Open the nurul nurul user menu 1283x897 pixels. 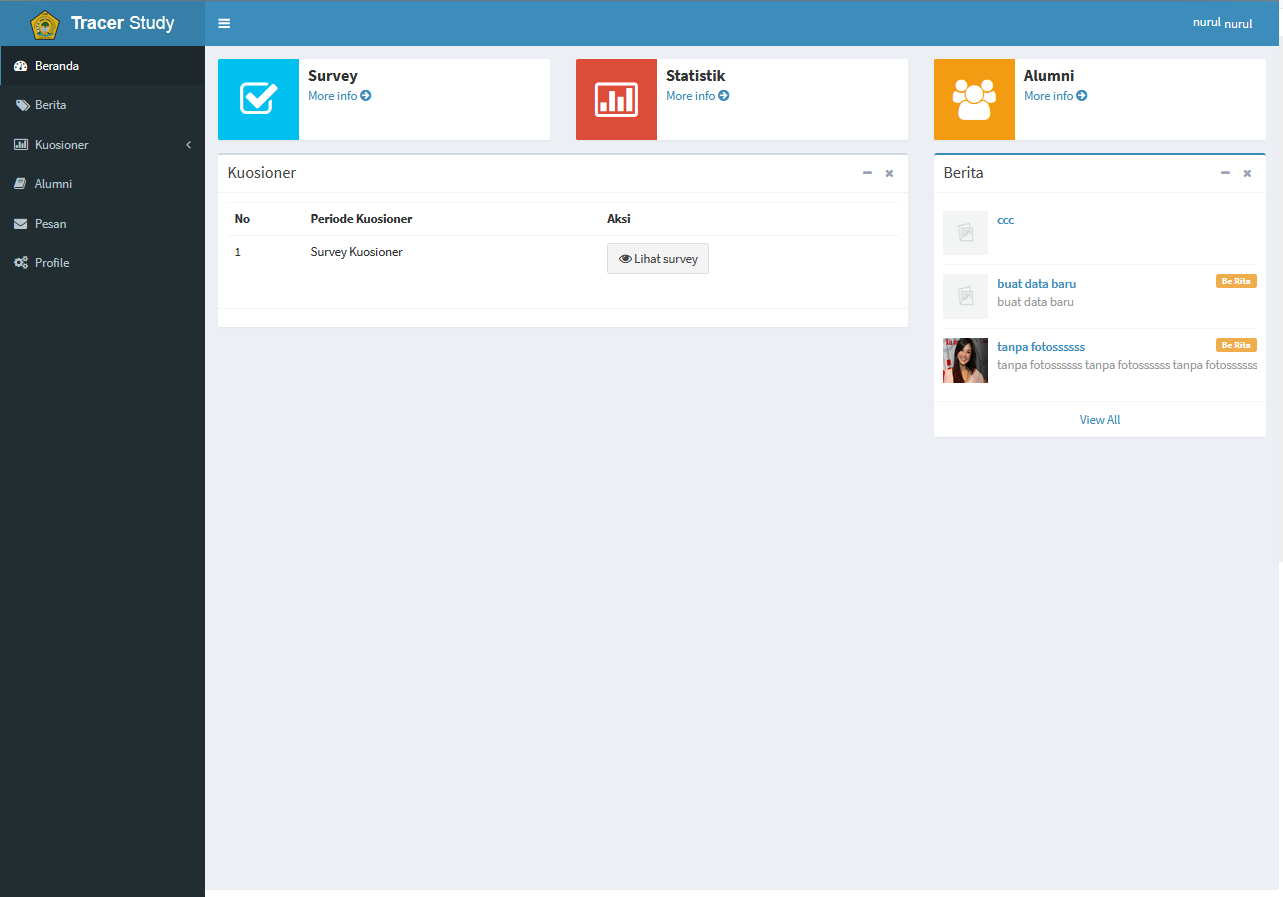[x=1222, y=23]
